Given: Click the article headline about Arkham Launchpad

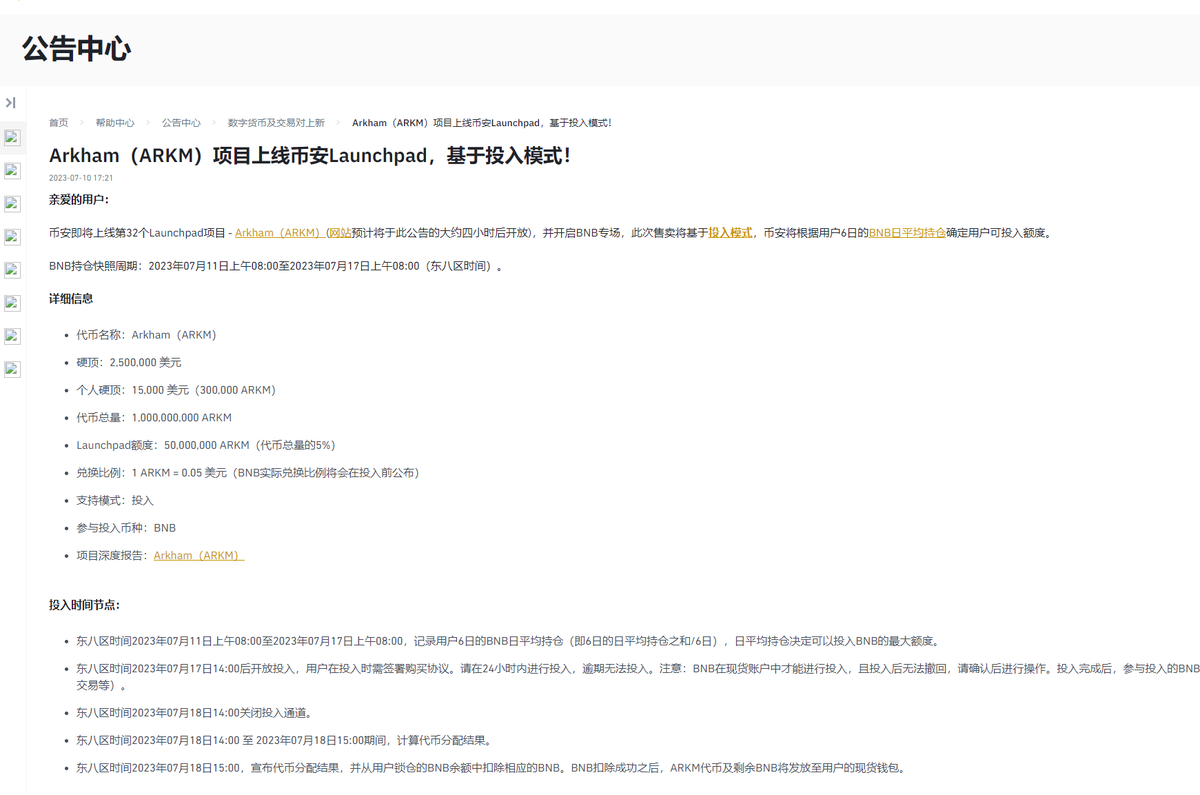Looking at the screenshot, I should point(310,156).
